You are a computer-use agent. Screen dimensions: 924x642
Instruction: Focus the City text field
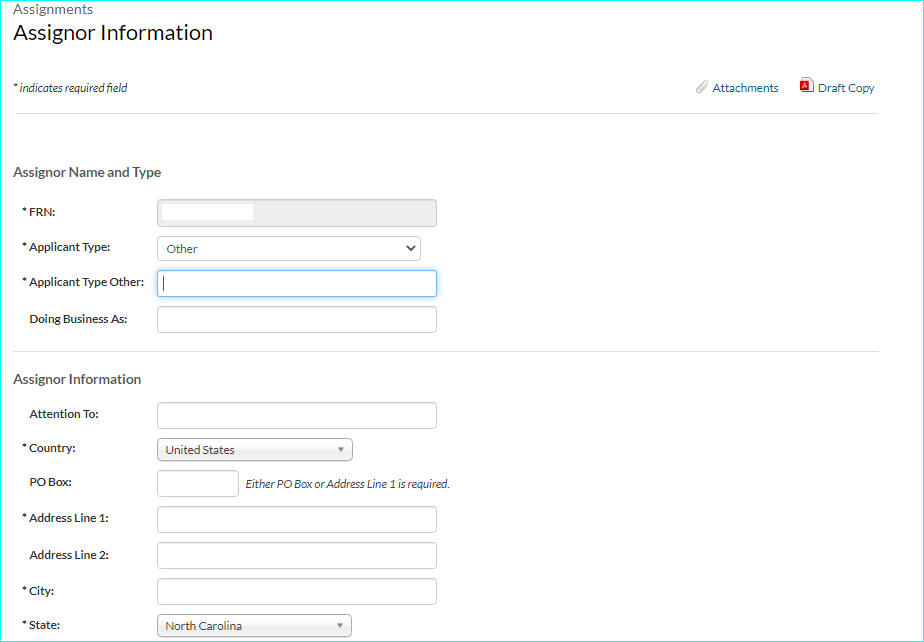click(x=296, y=591)
